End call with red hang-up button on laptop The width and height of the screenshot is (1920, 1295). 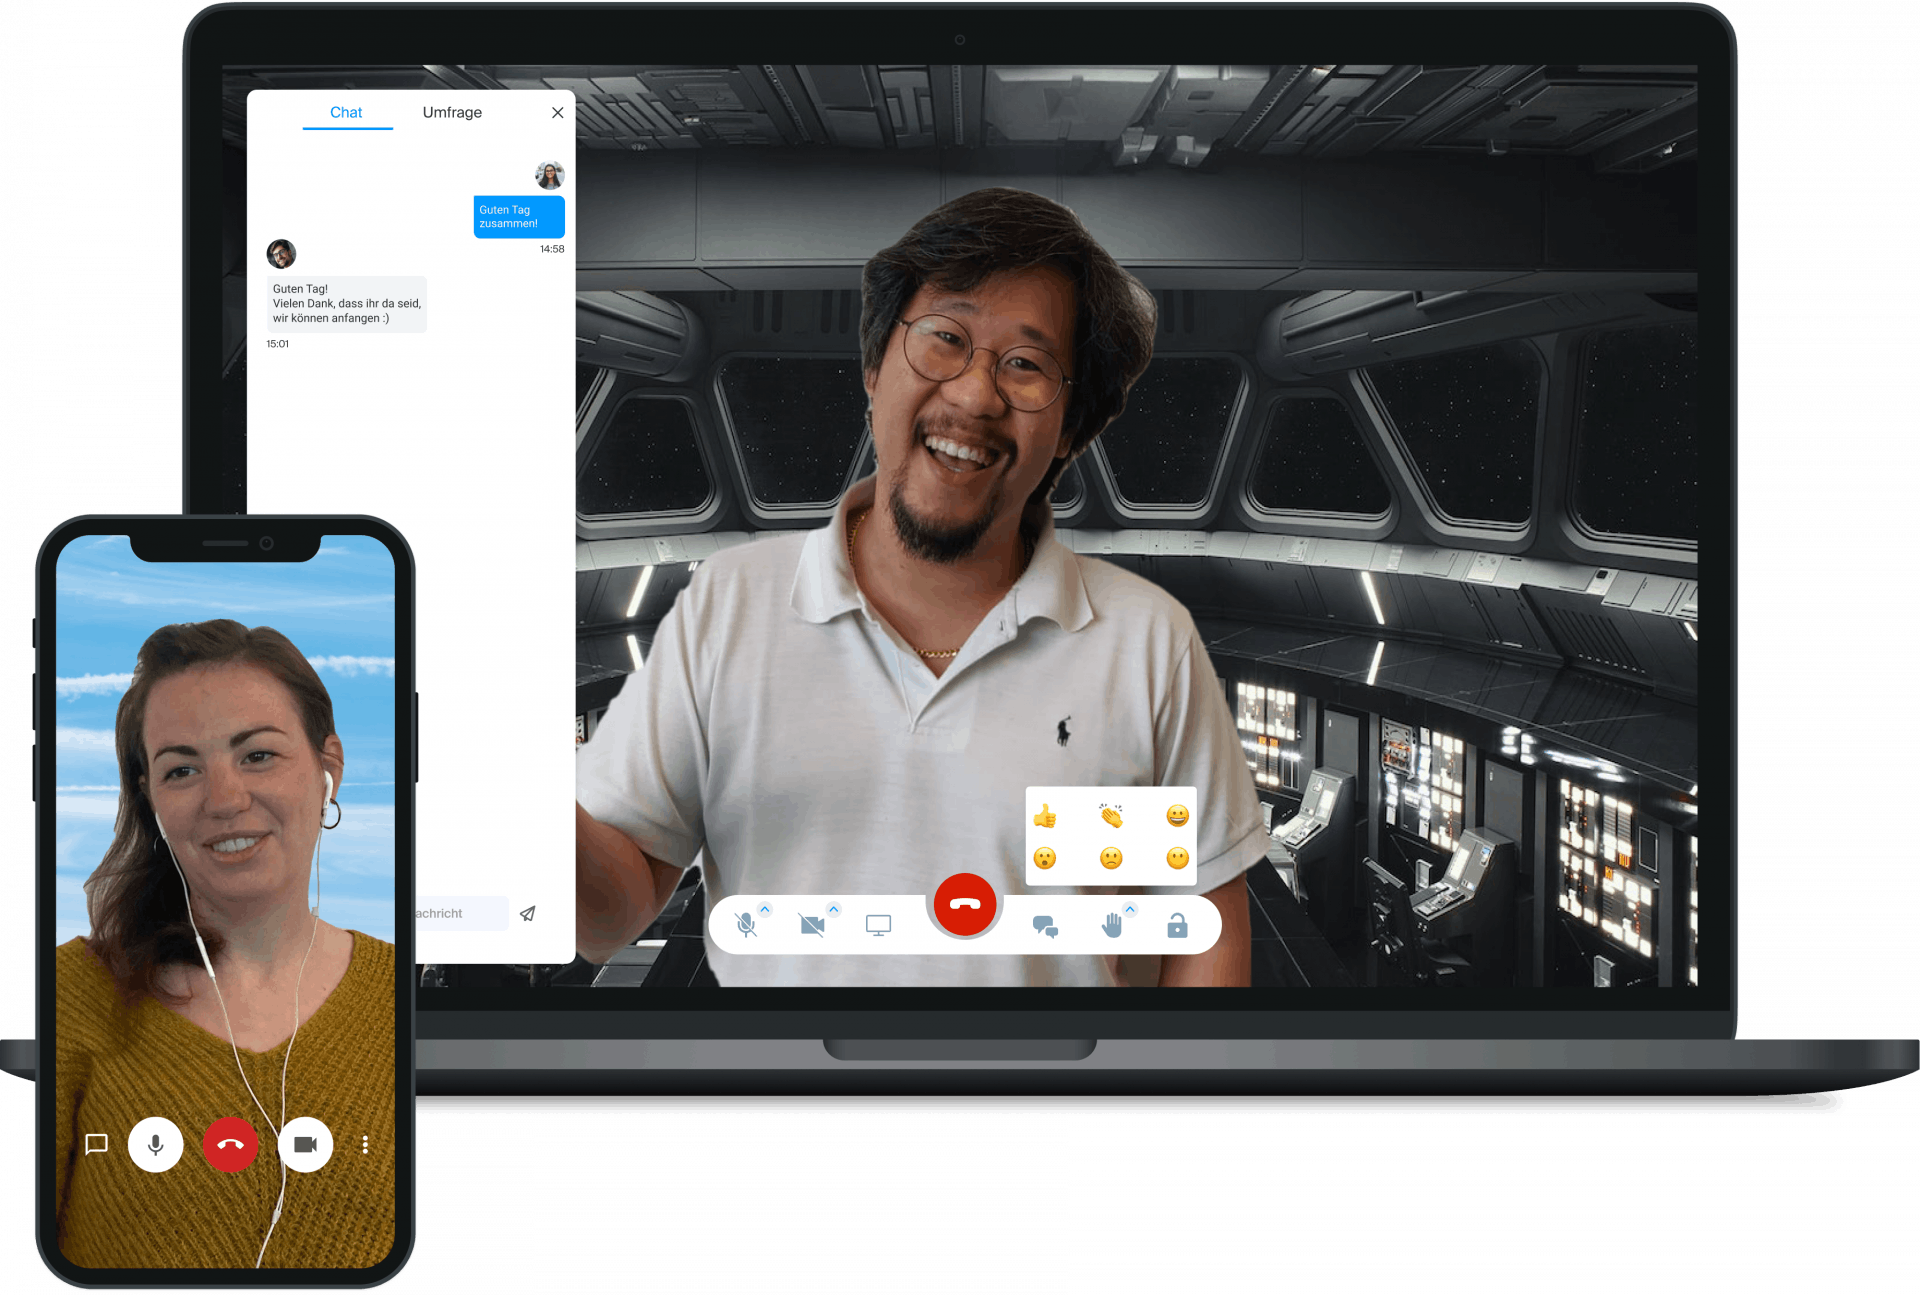pos(964,905)
